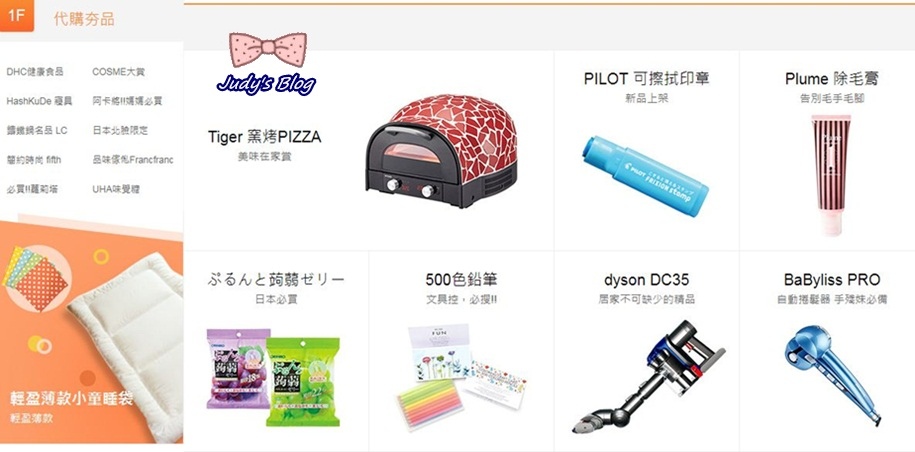Open the konjac jelly packs image
Viewport: 915px width, 452px height.
click(273, 376)
